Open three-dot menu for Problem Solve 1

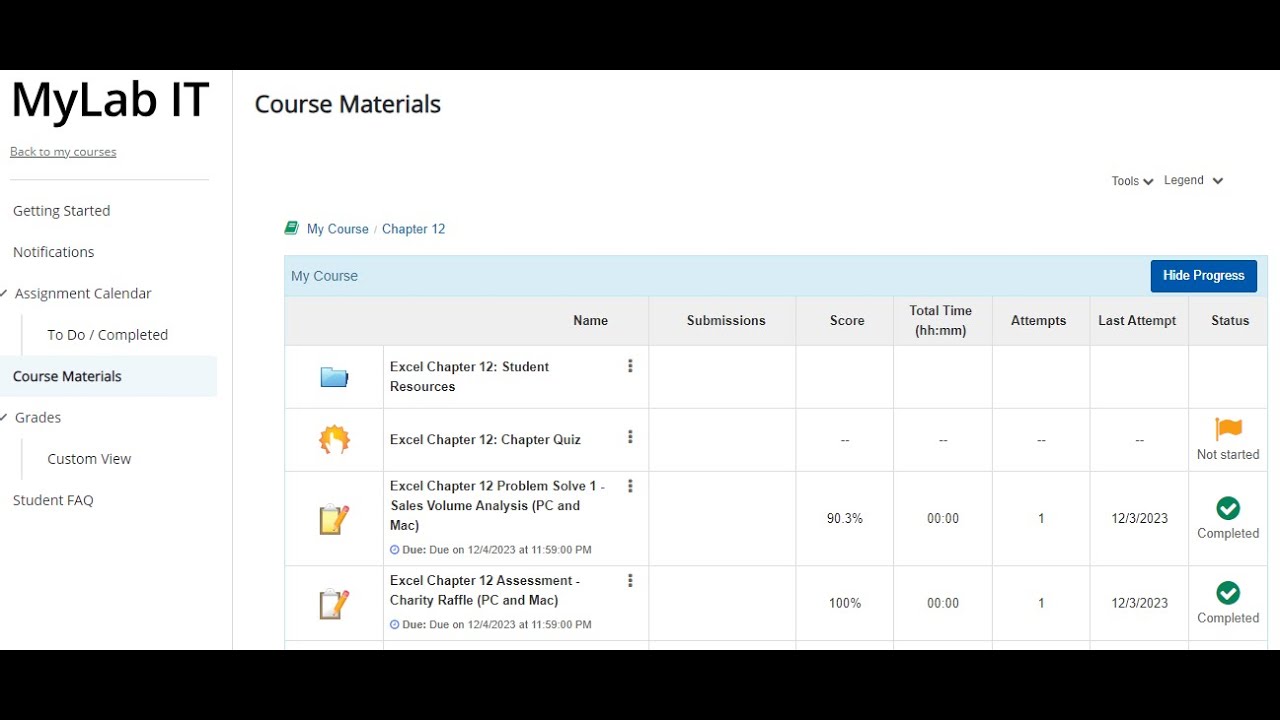(630, 486)
